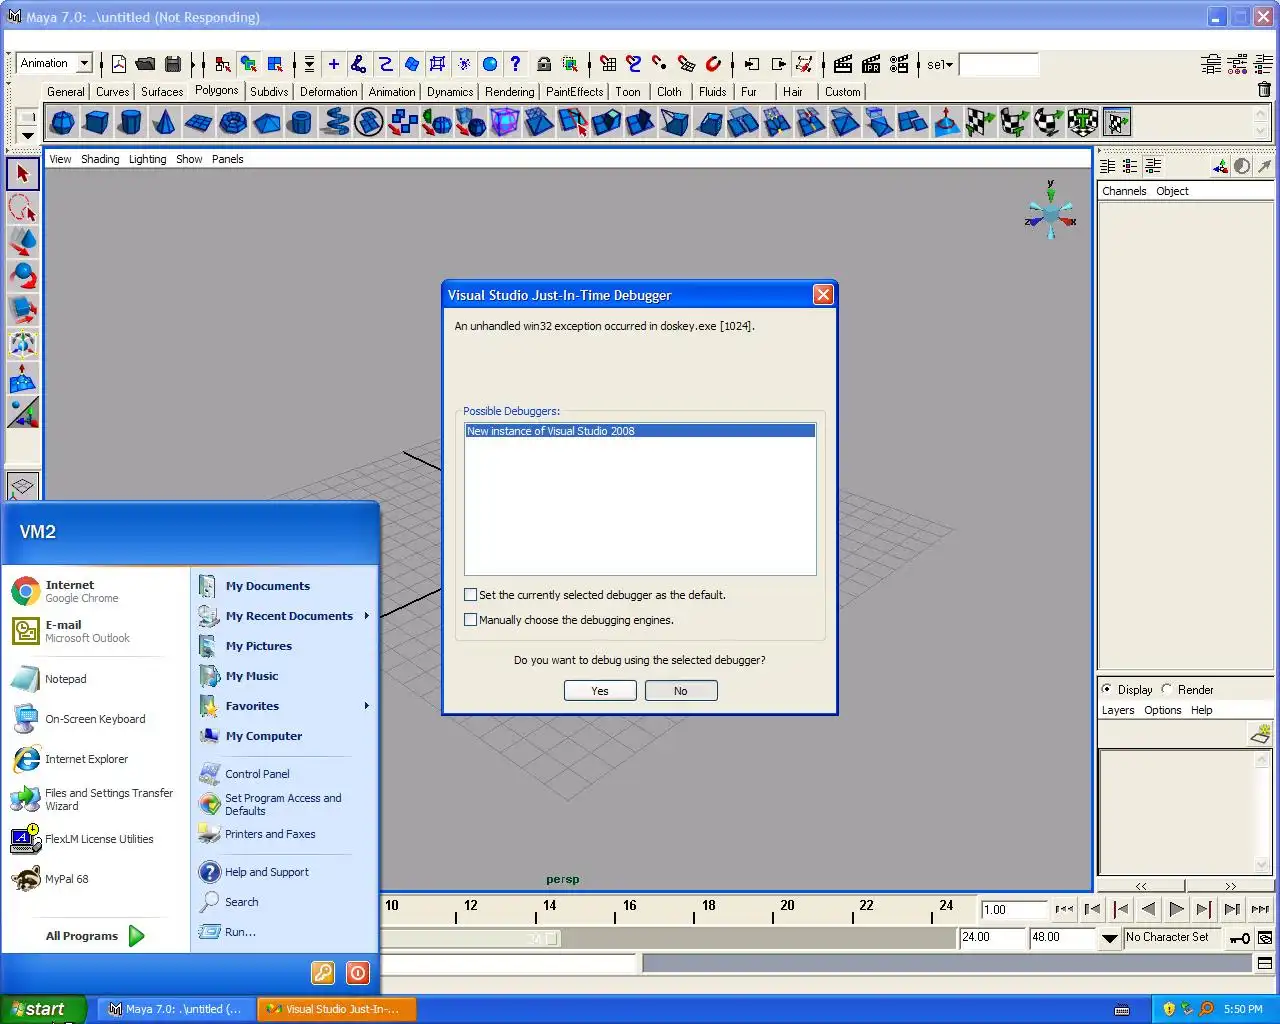Screen dimensions: 1280x1024
Task: Create a new layer icon
Action: pyautogui.click(x=1260, y=735)
